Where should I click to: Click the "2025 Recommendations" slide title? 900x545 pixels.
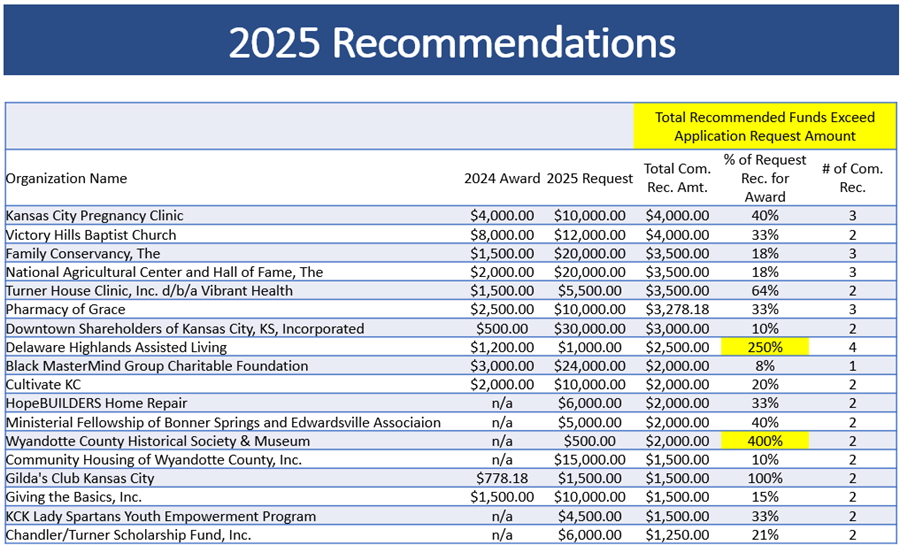pos(452,42)
